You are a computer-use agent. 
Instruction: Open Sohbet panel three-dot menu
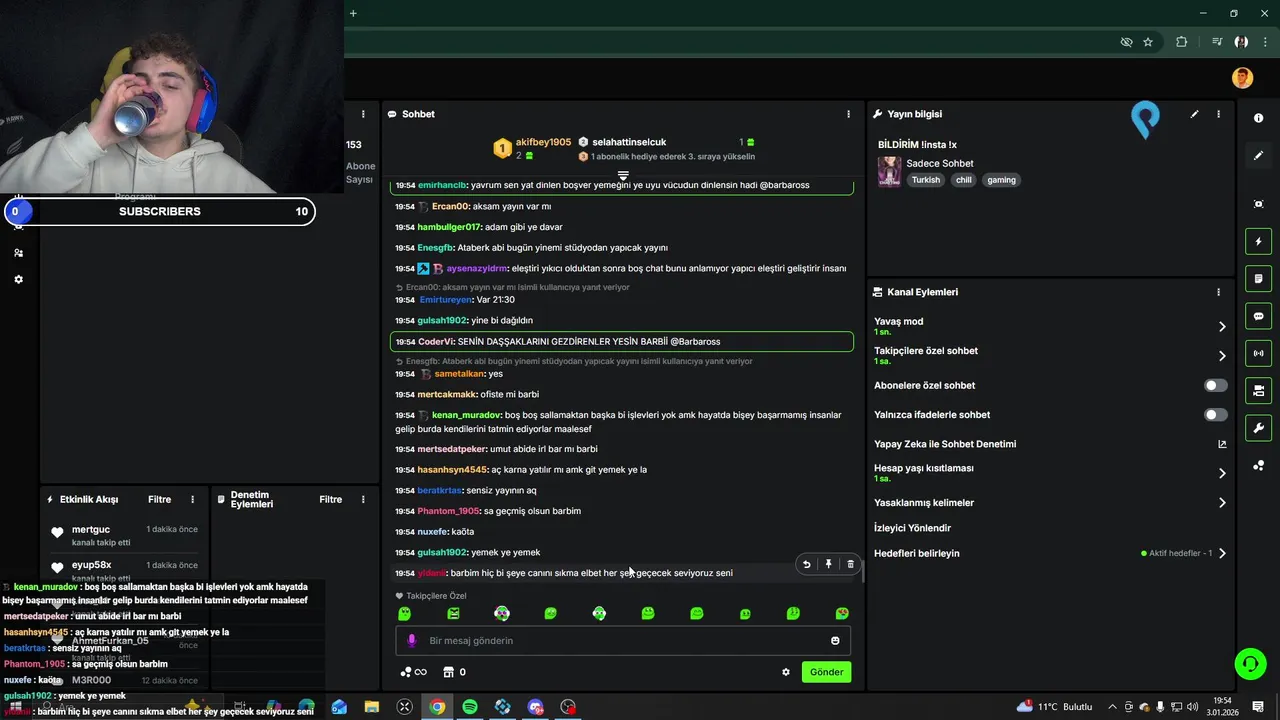(x=848, y=114)
